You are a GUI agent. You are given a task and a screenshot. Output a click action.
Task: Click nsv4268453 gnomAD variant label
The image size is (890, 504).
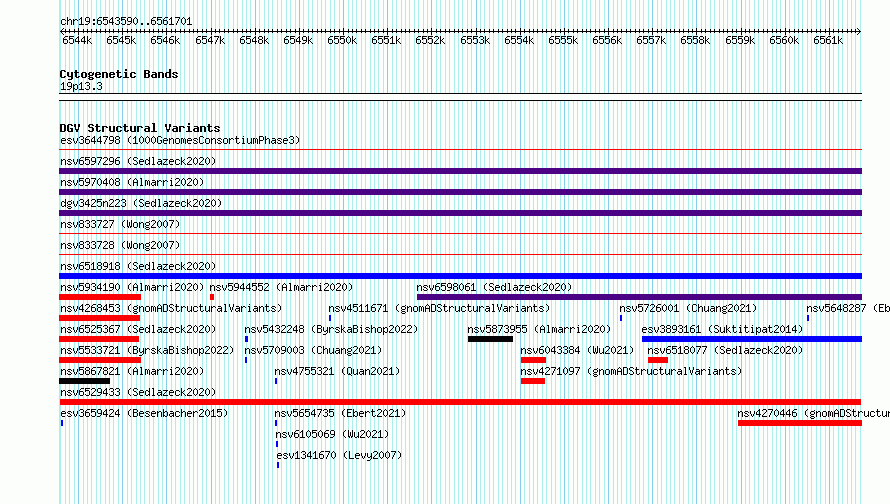click(171, 308)
